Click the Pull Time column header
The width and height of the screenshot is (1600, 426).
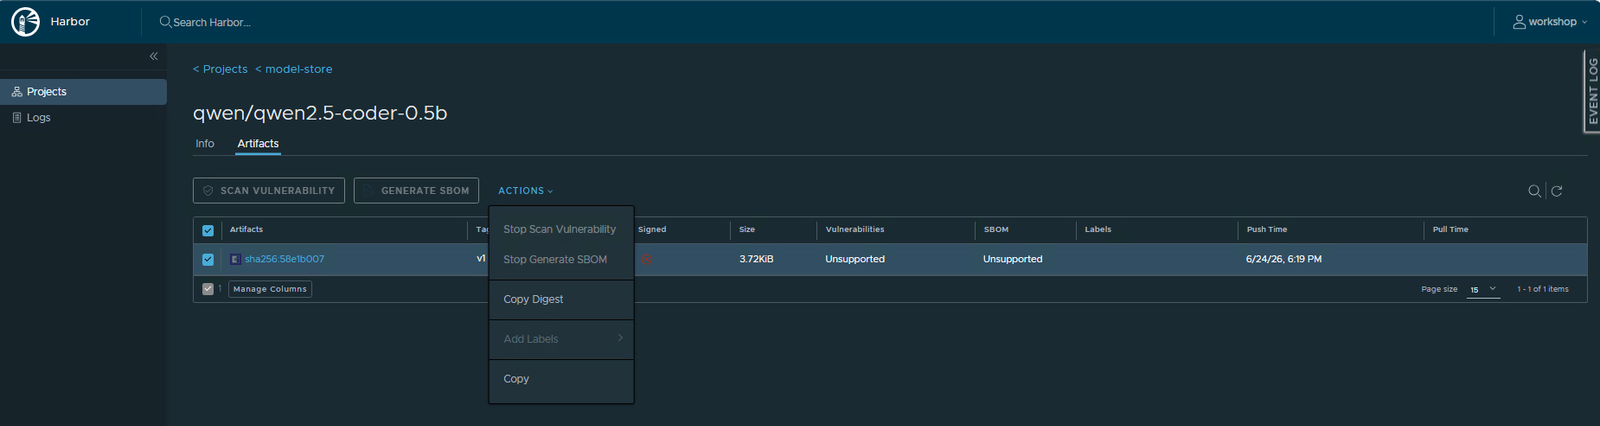click(1450, 230)
